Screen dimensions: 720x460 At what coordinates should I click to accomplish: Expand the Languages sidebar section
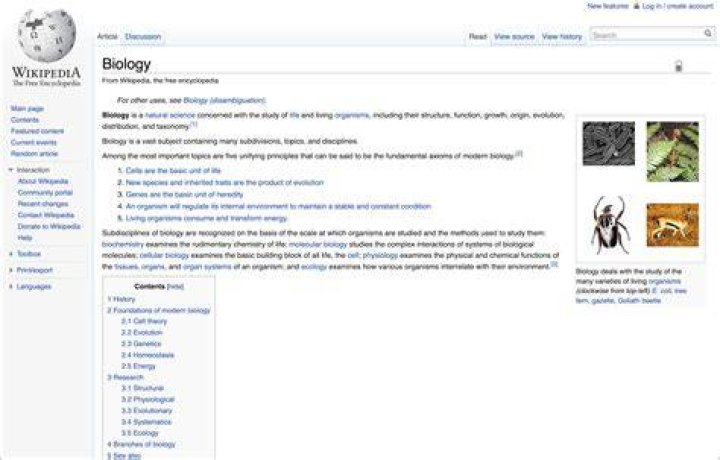(10, 286)
